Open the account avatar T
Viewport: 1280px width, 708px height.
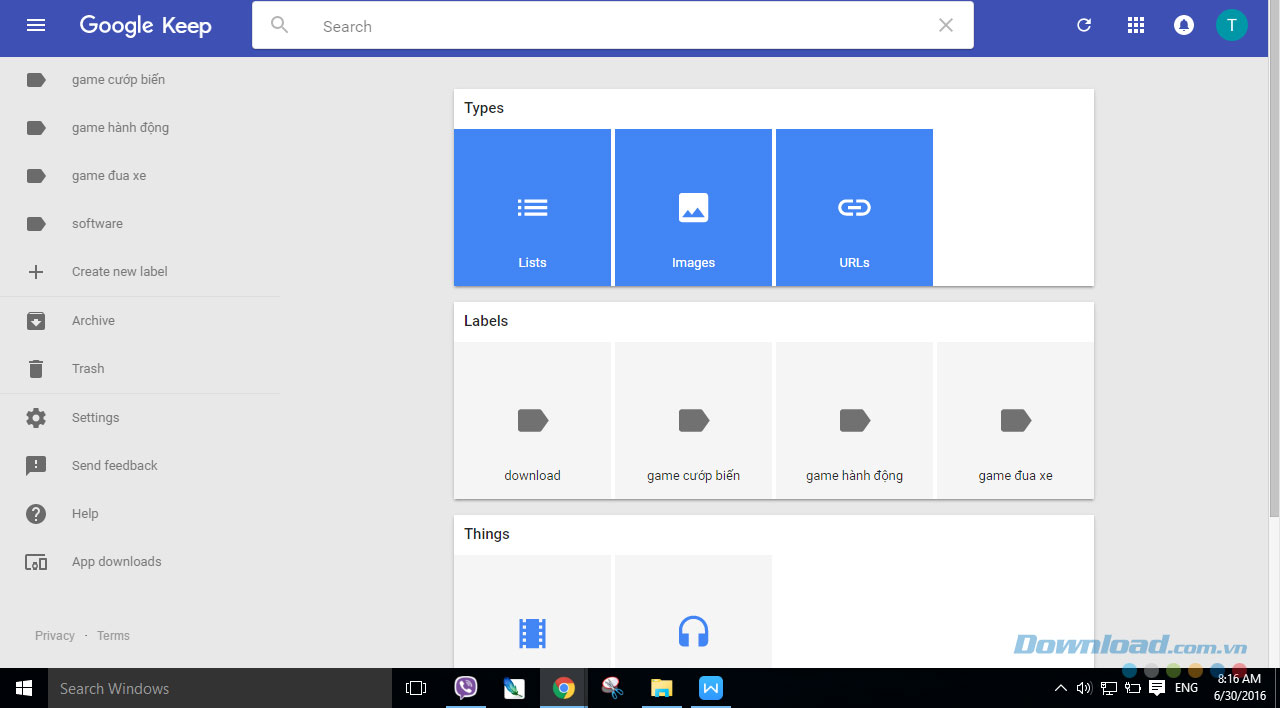click(x=1231, y=26)
